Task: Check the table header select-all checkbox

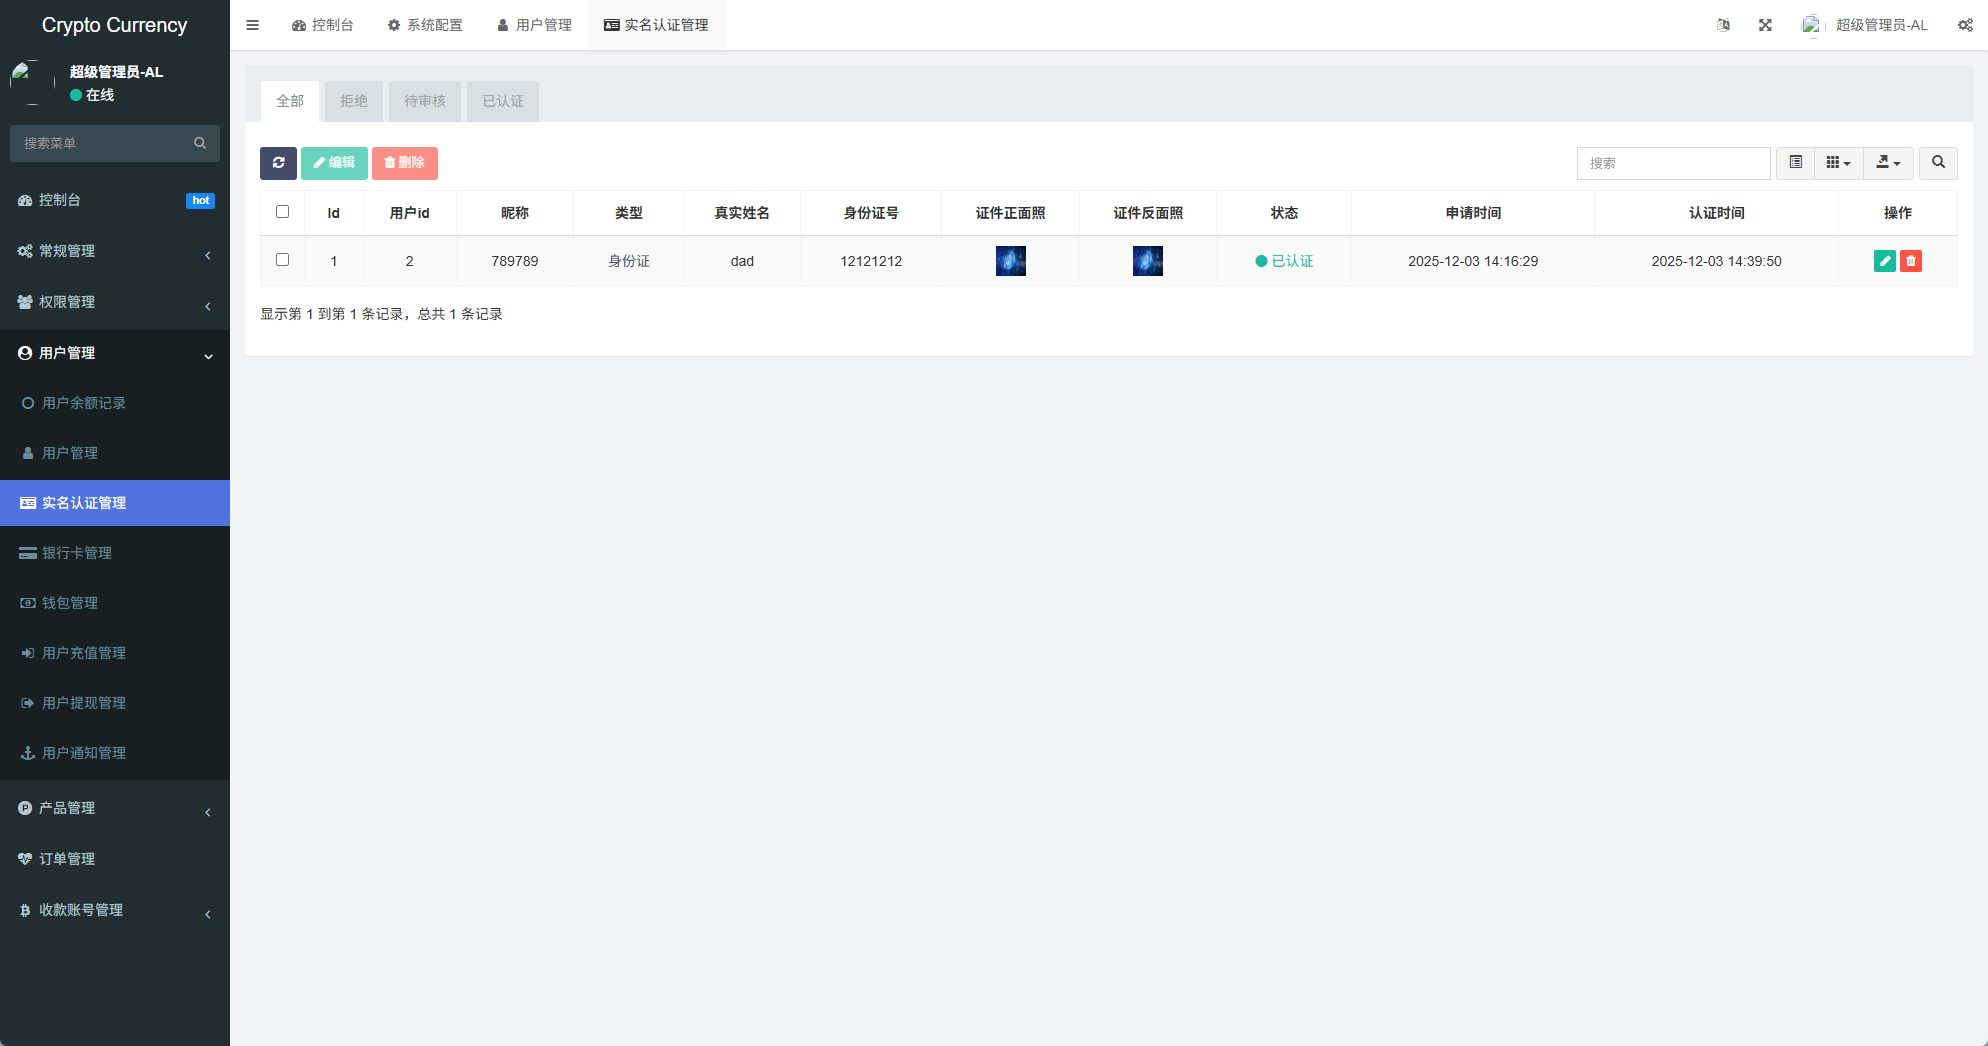Action: [x=282, y=211]
